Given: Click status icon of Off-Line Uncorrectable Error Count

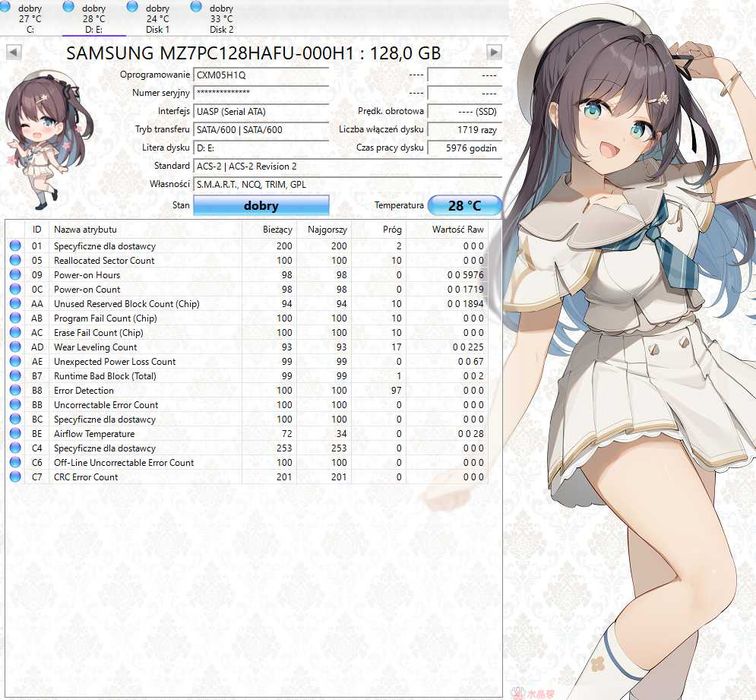Looking at the screenshot, I should [15, 462].
